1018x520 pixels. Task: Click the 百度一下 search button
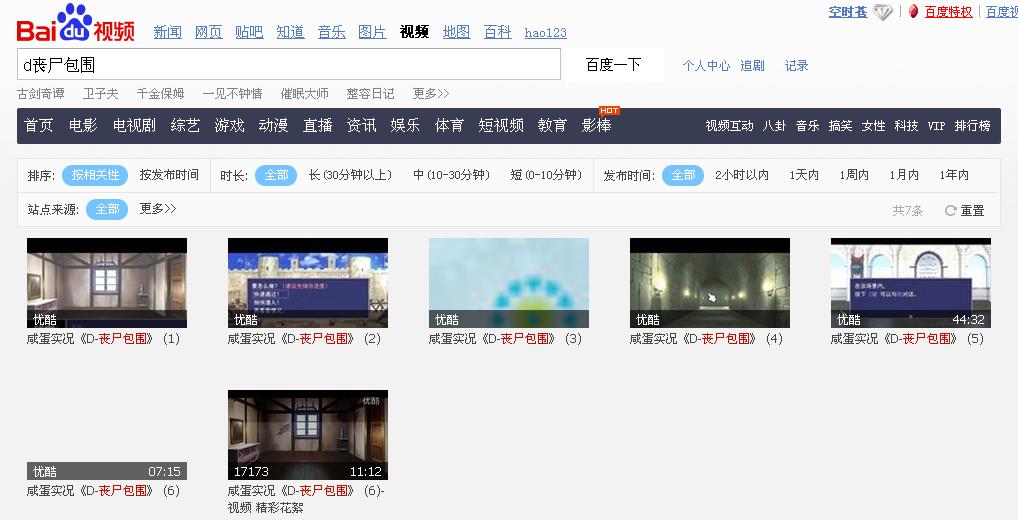[613, 64]
